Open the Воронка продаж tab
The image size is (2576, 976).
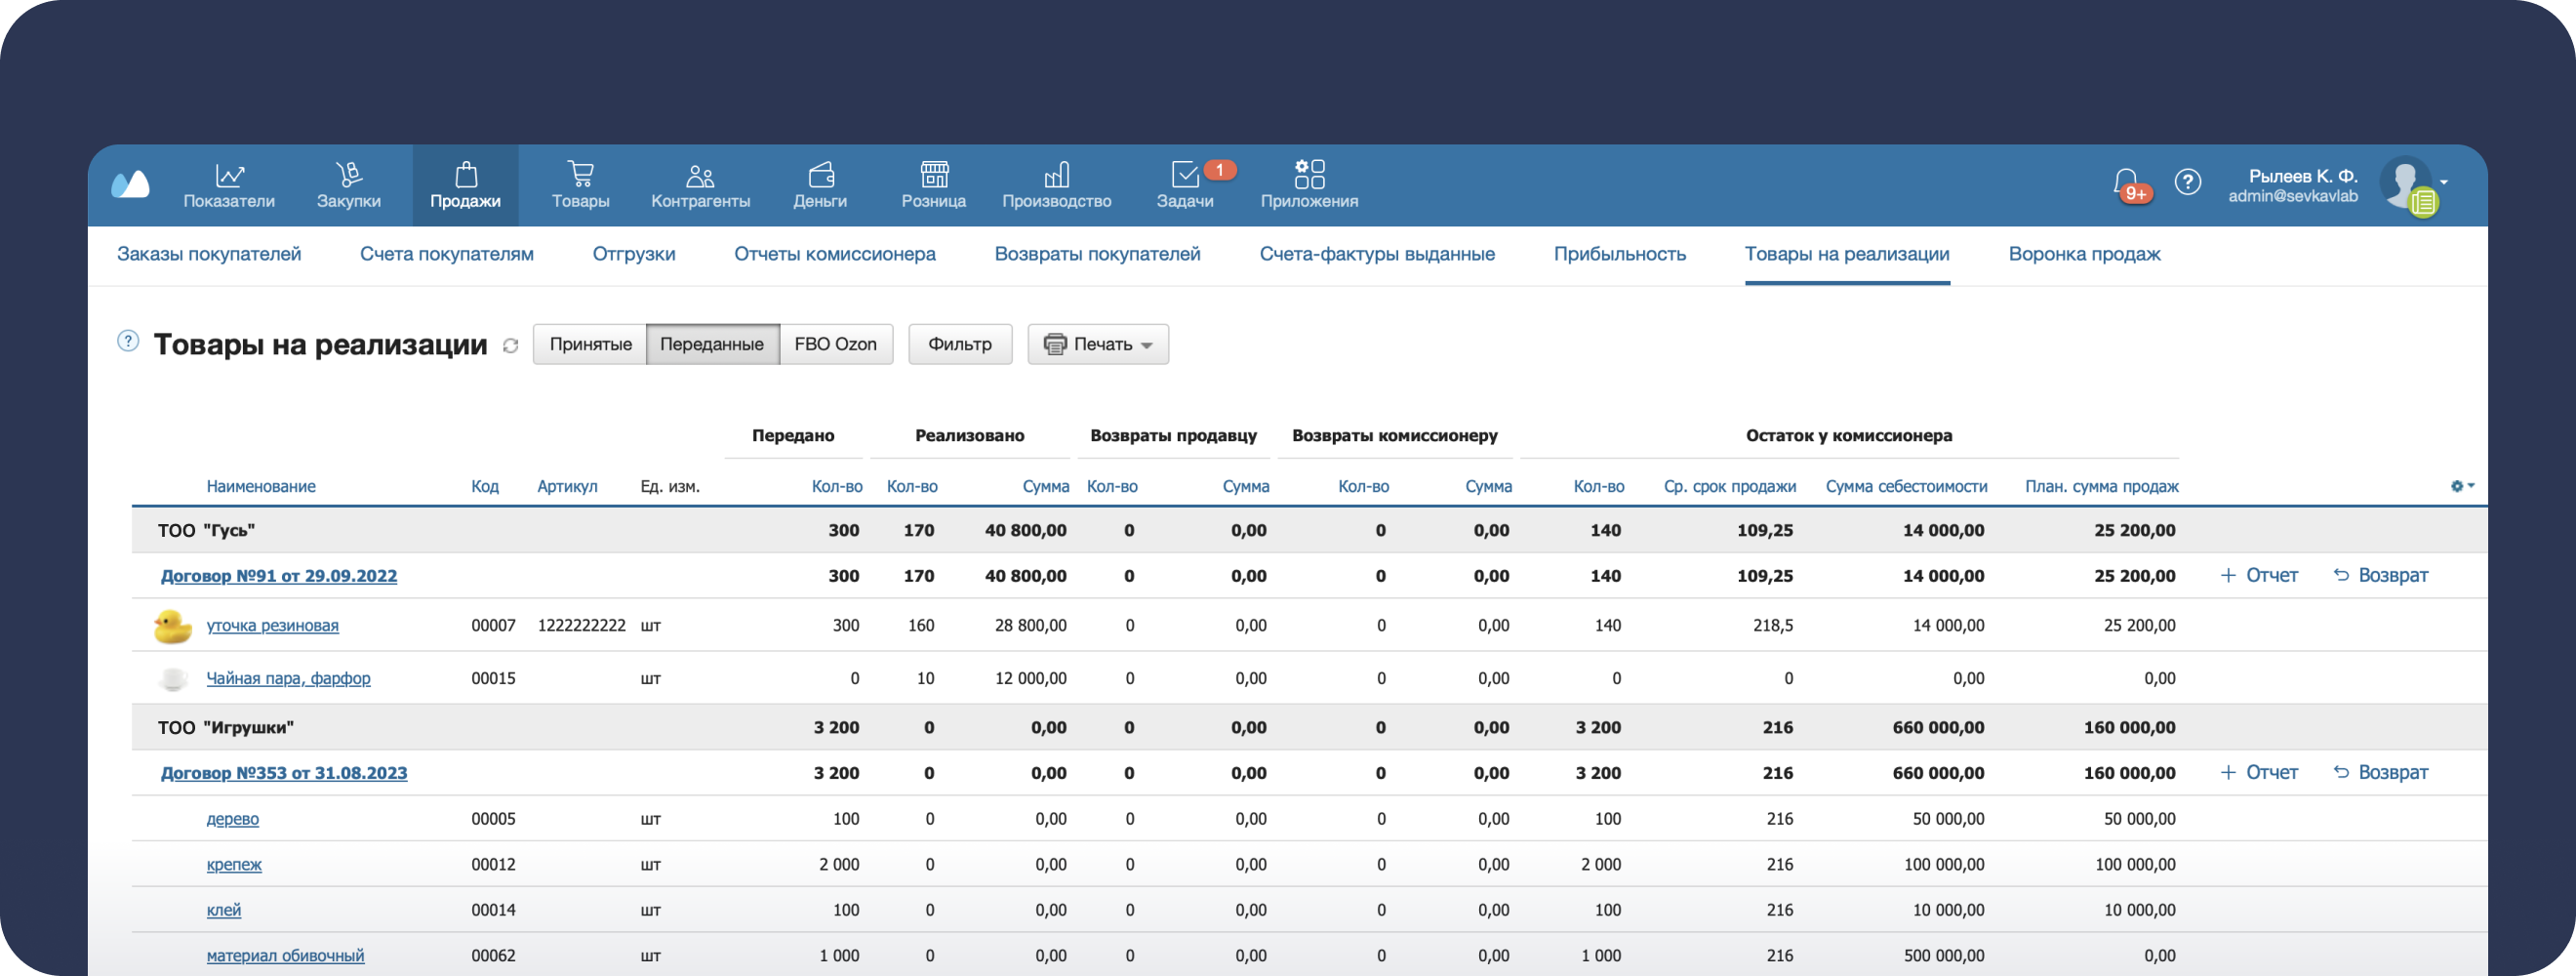(x=2084, y=254)
